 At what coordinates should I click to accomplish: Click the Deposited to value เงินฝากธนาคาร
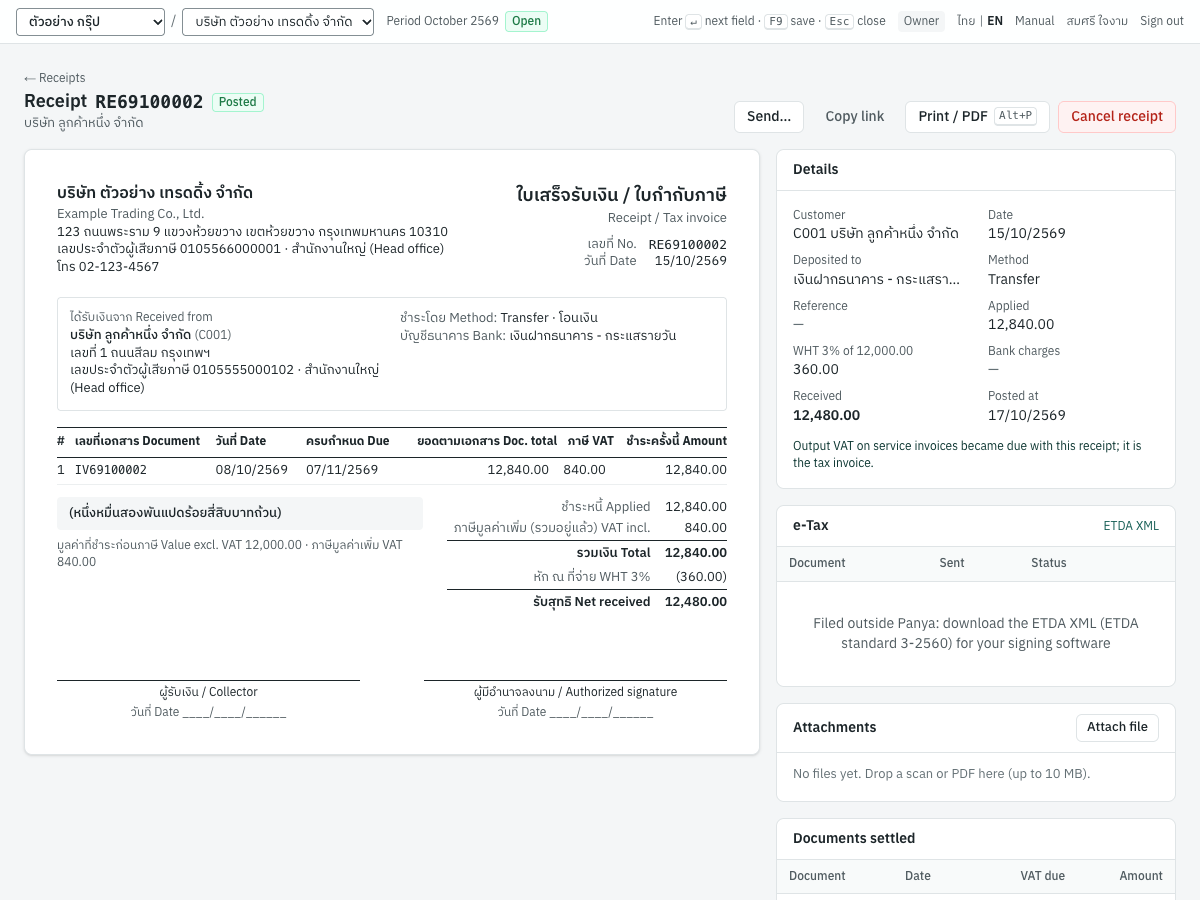coord(876,279)
